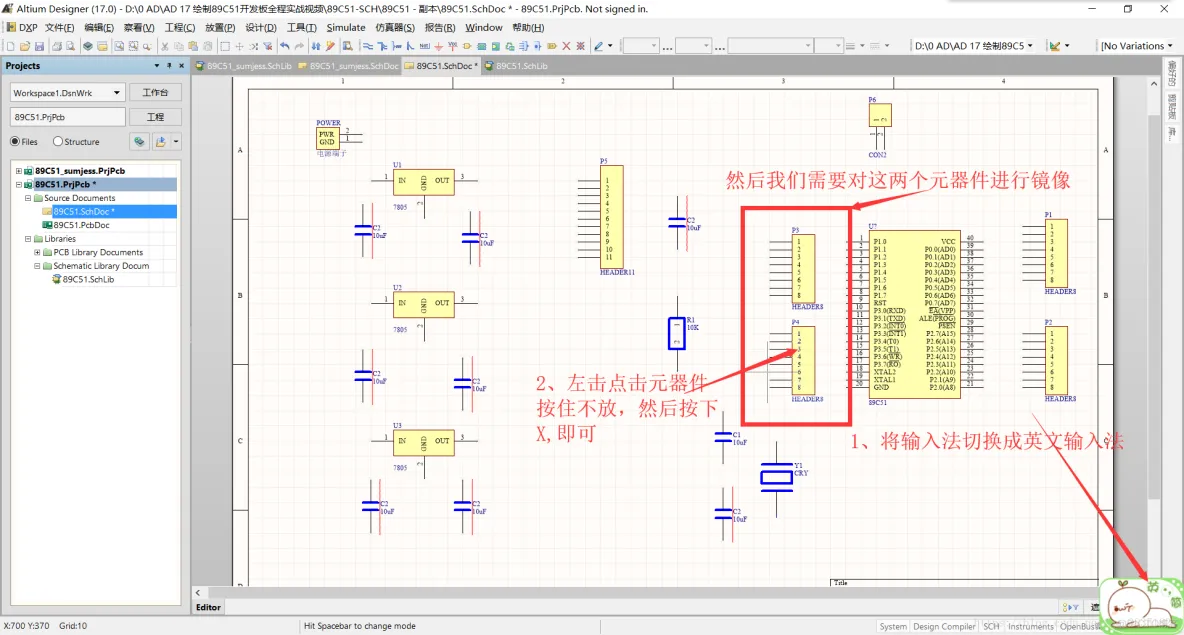Collapse the 89C51.PrjPcb project node
1184x635 pixels.
pyautogui.click(x=19, y=184)
